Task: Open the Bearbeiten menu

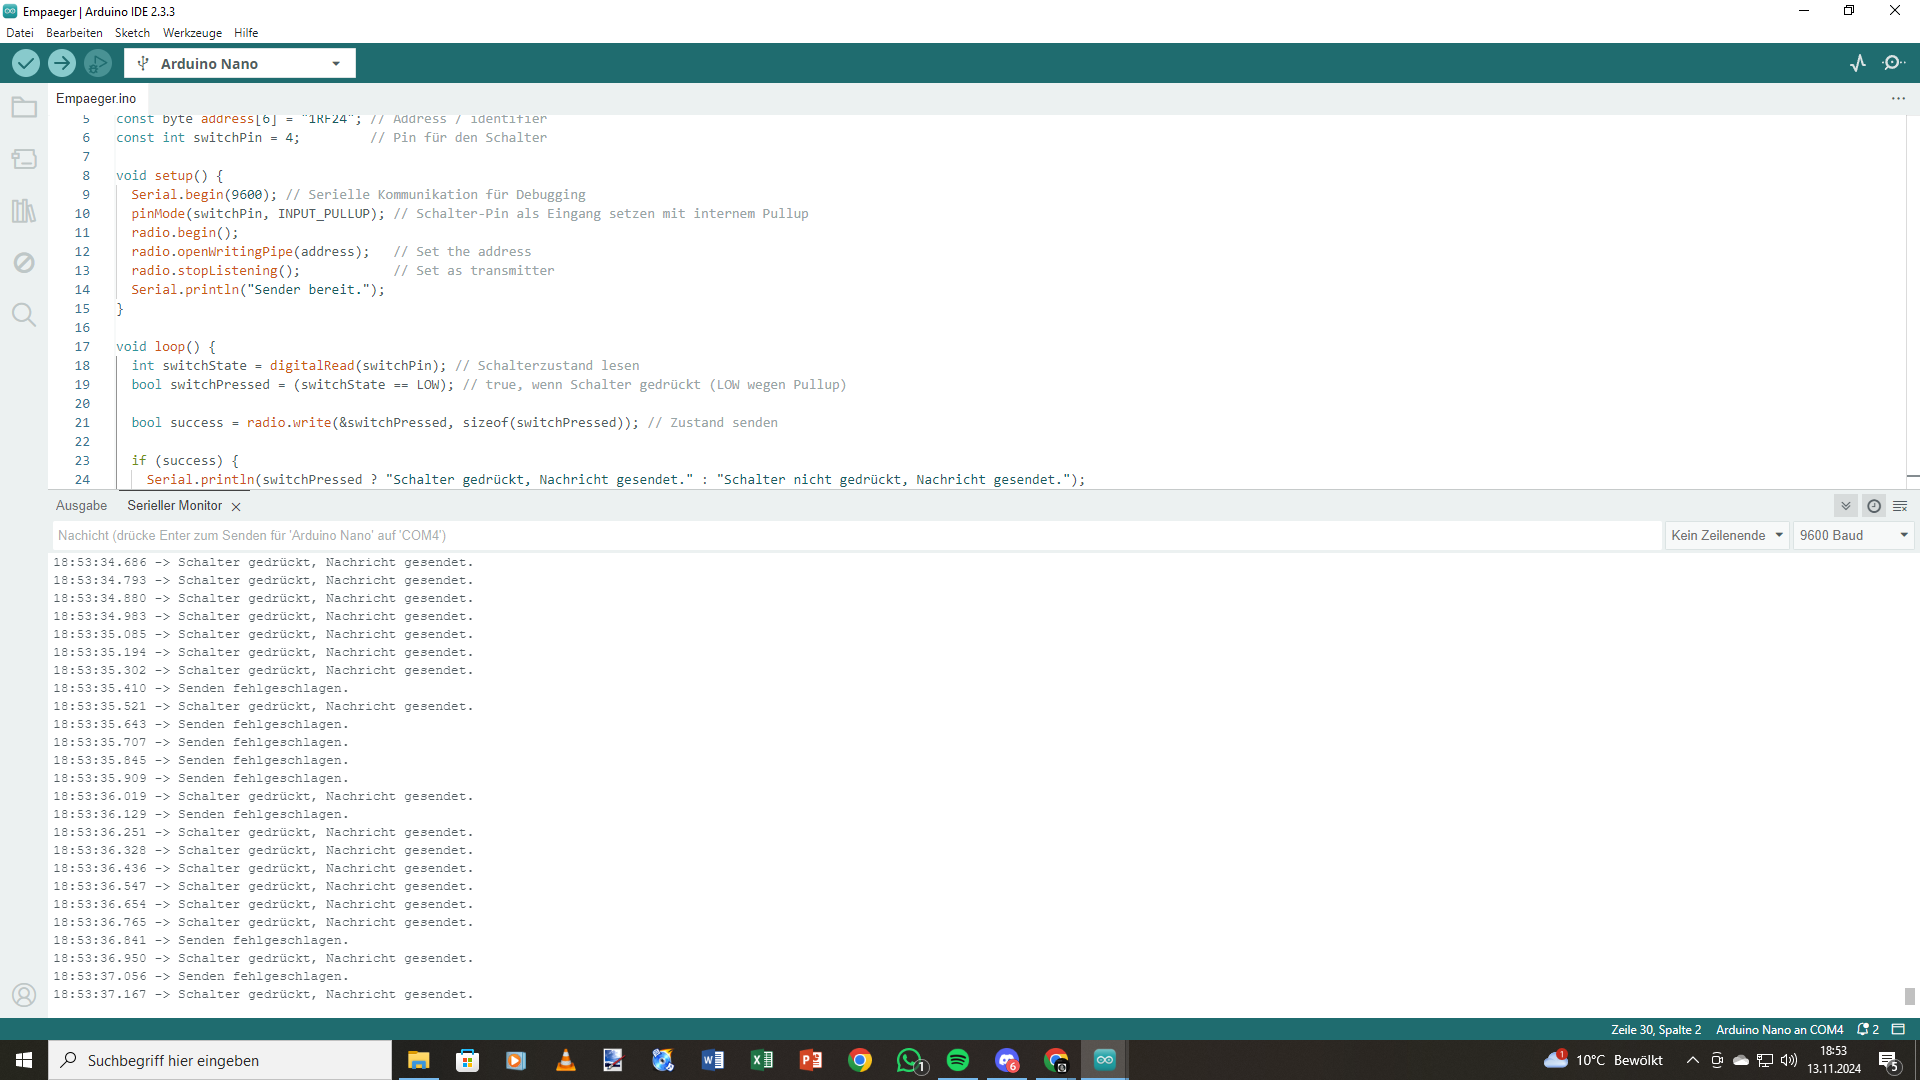Action: coord(74,33)
